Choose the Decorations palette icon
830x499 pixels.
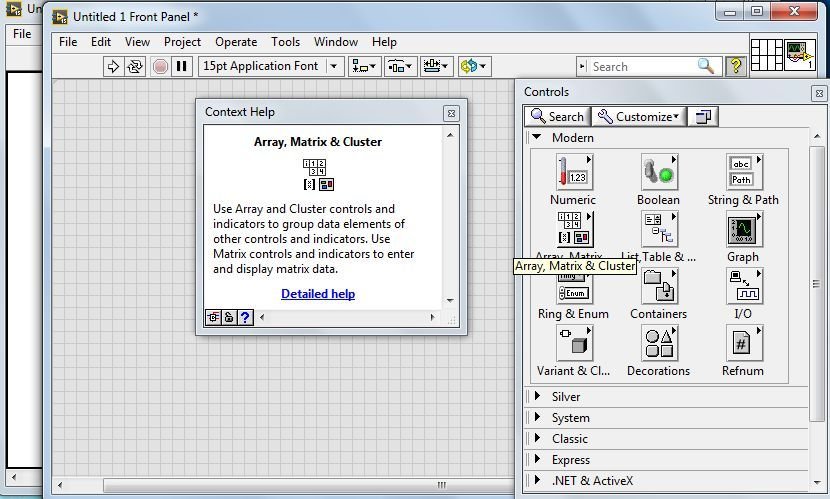[658, 344]
